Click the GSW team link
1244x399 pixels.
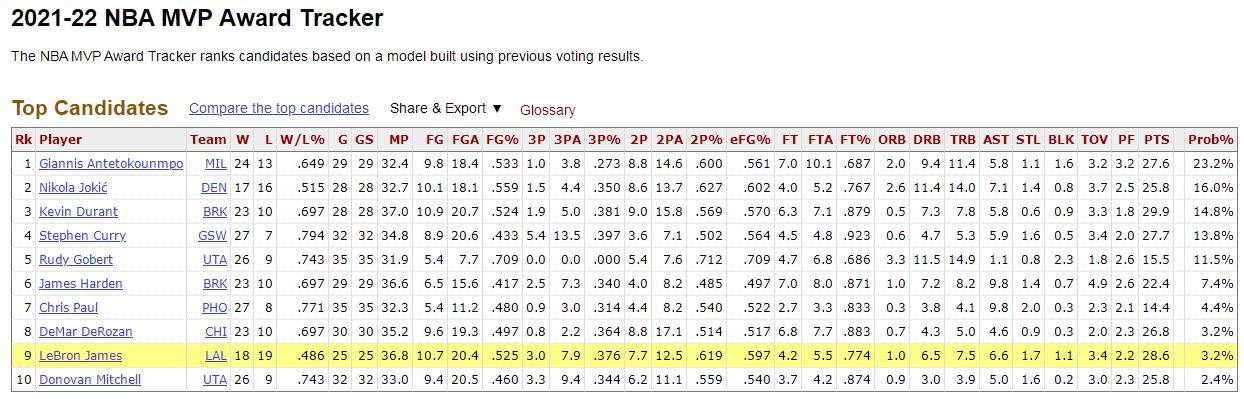213,236
